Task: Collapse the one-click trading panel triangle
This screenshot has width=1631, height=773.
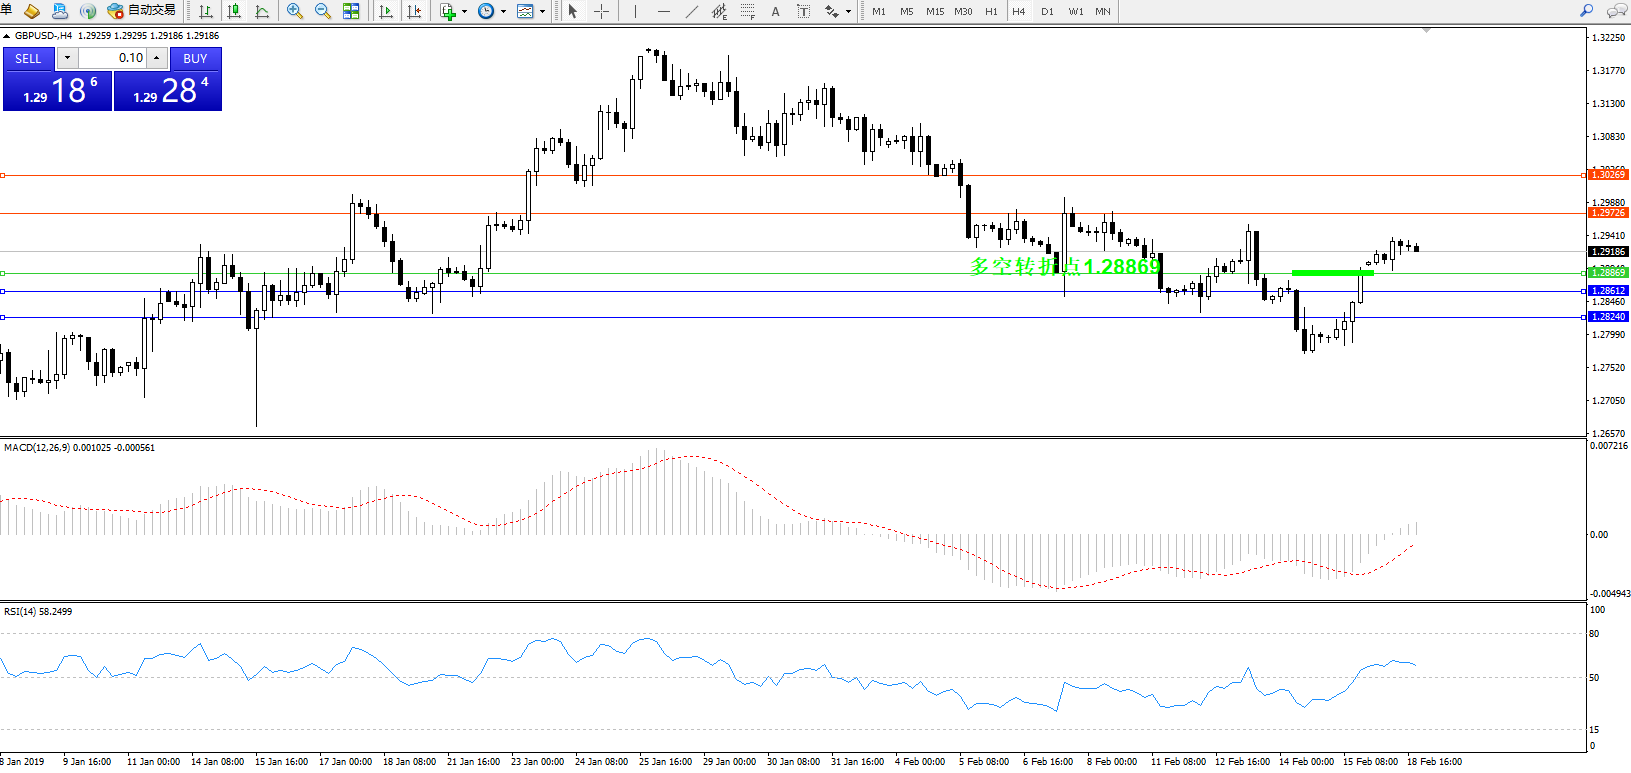Action: coord(7,36)
